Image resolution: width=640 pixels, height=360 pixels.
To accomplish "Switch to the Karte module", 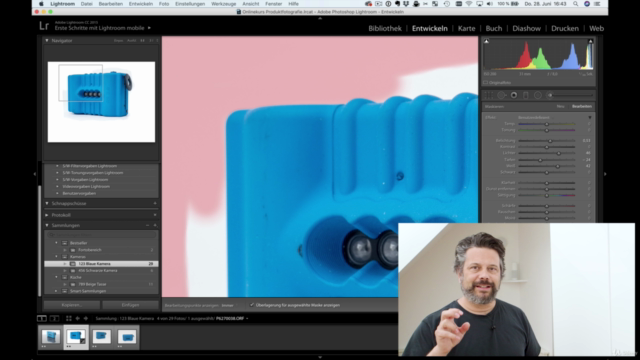I will point(467,28).
